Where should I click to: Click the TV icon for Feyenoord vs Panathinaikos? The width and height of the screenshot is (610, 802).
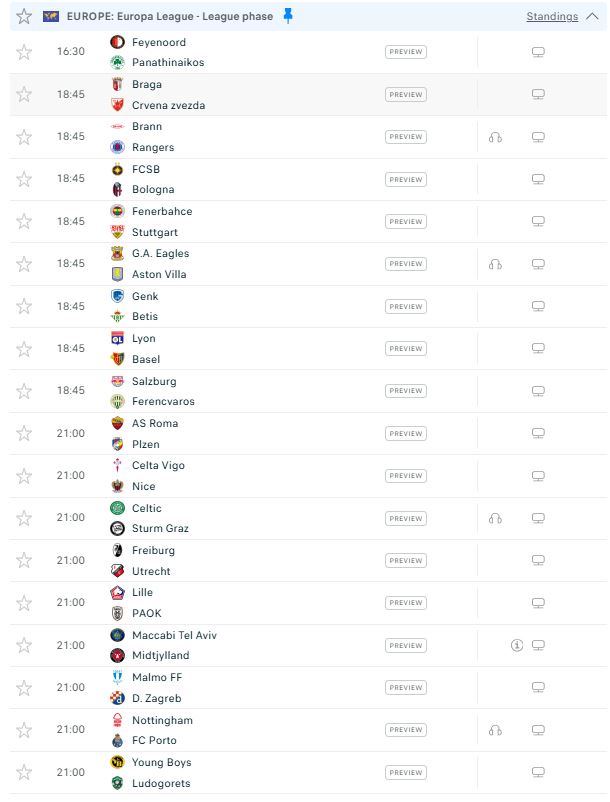[x=538, y=52]
